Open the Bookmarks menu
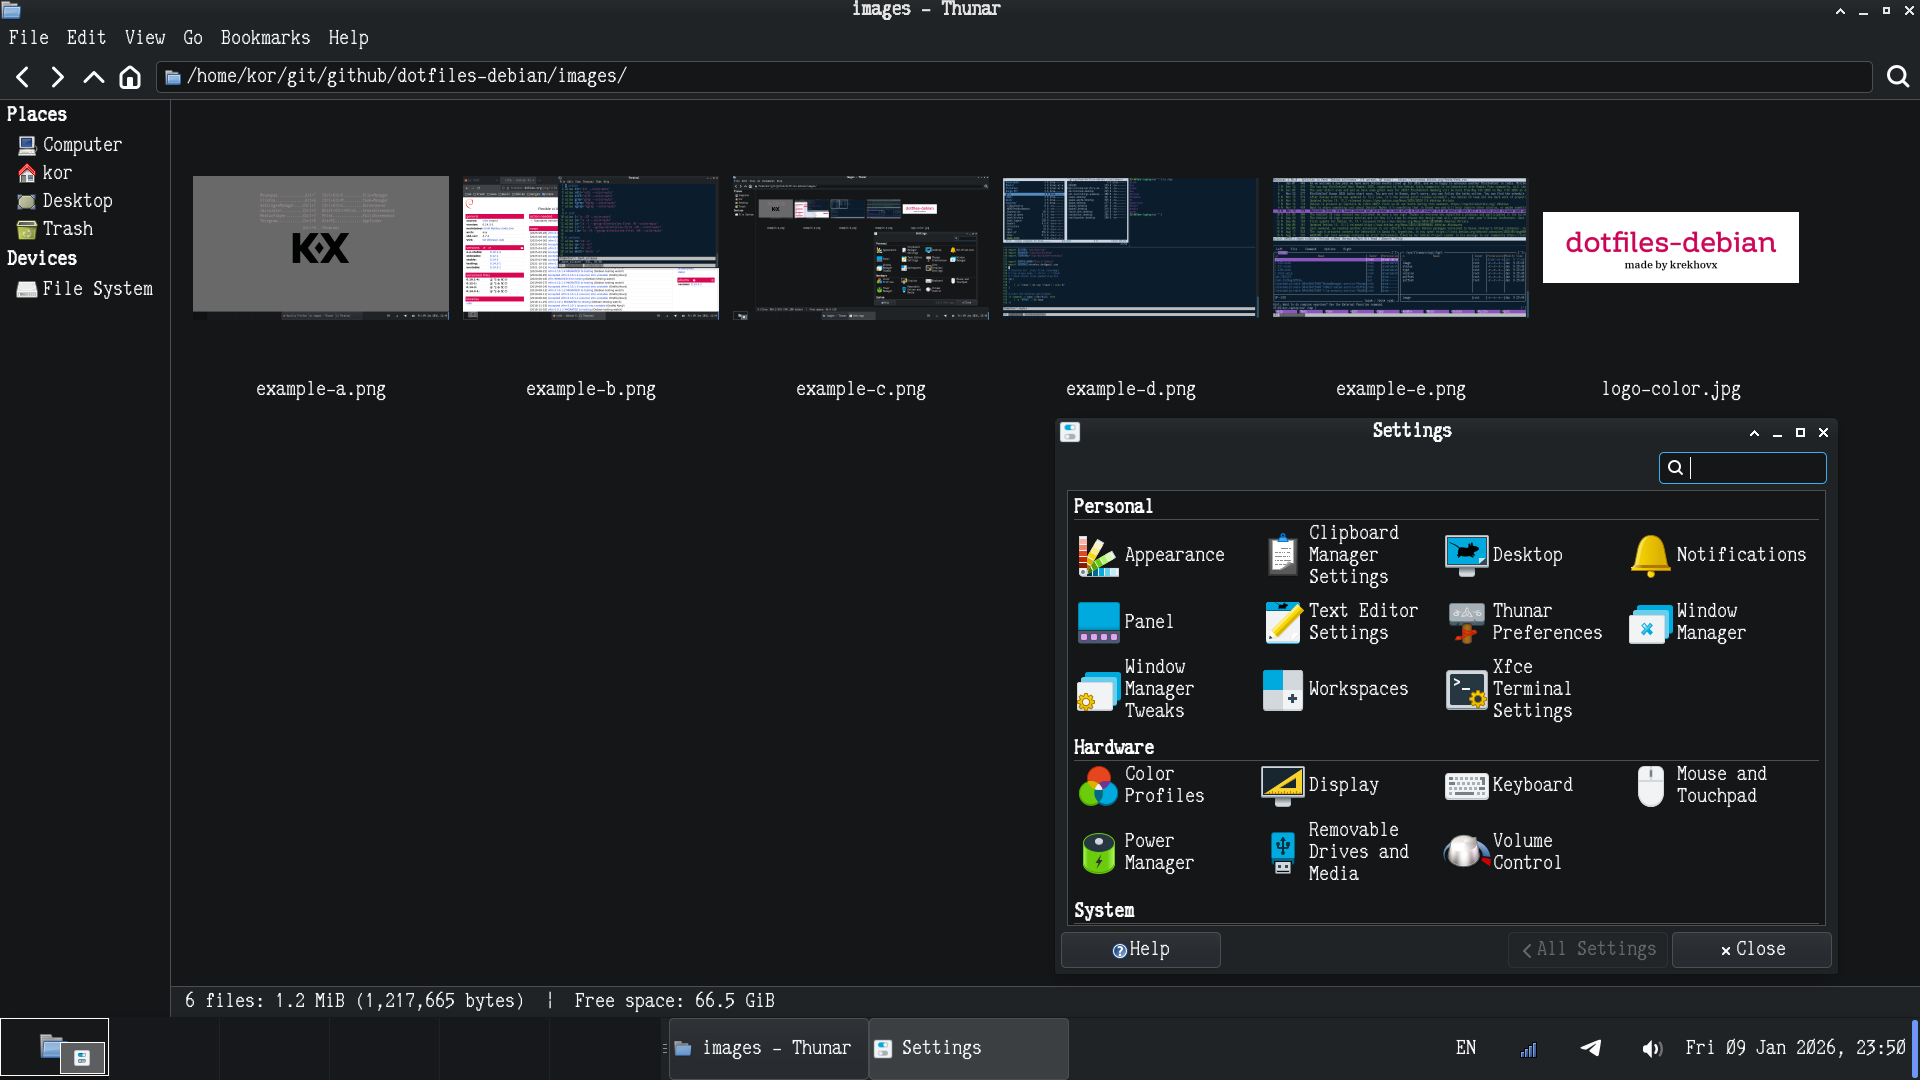Image resolution: width=1920 pixels, height=1080 pixels. point(265,37)
